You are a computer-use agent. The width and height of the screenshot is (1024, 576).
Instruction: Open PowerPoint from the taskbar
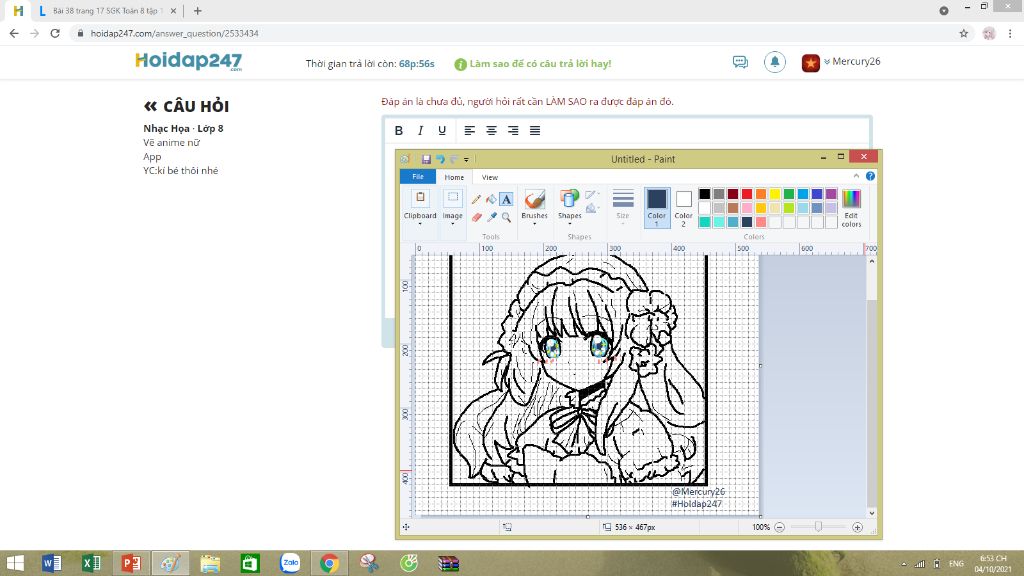131,562
